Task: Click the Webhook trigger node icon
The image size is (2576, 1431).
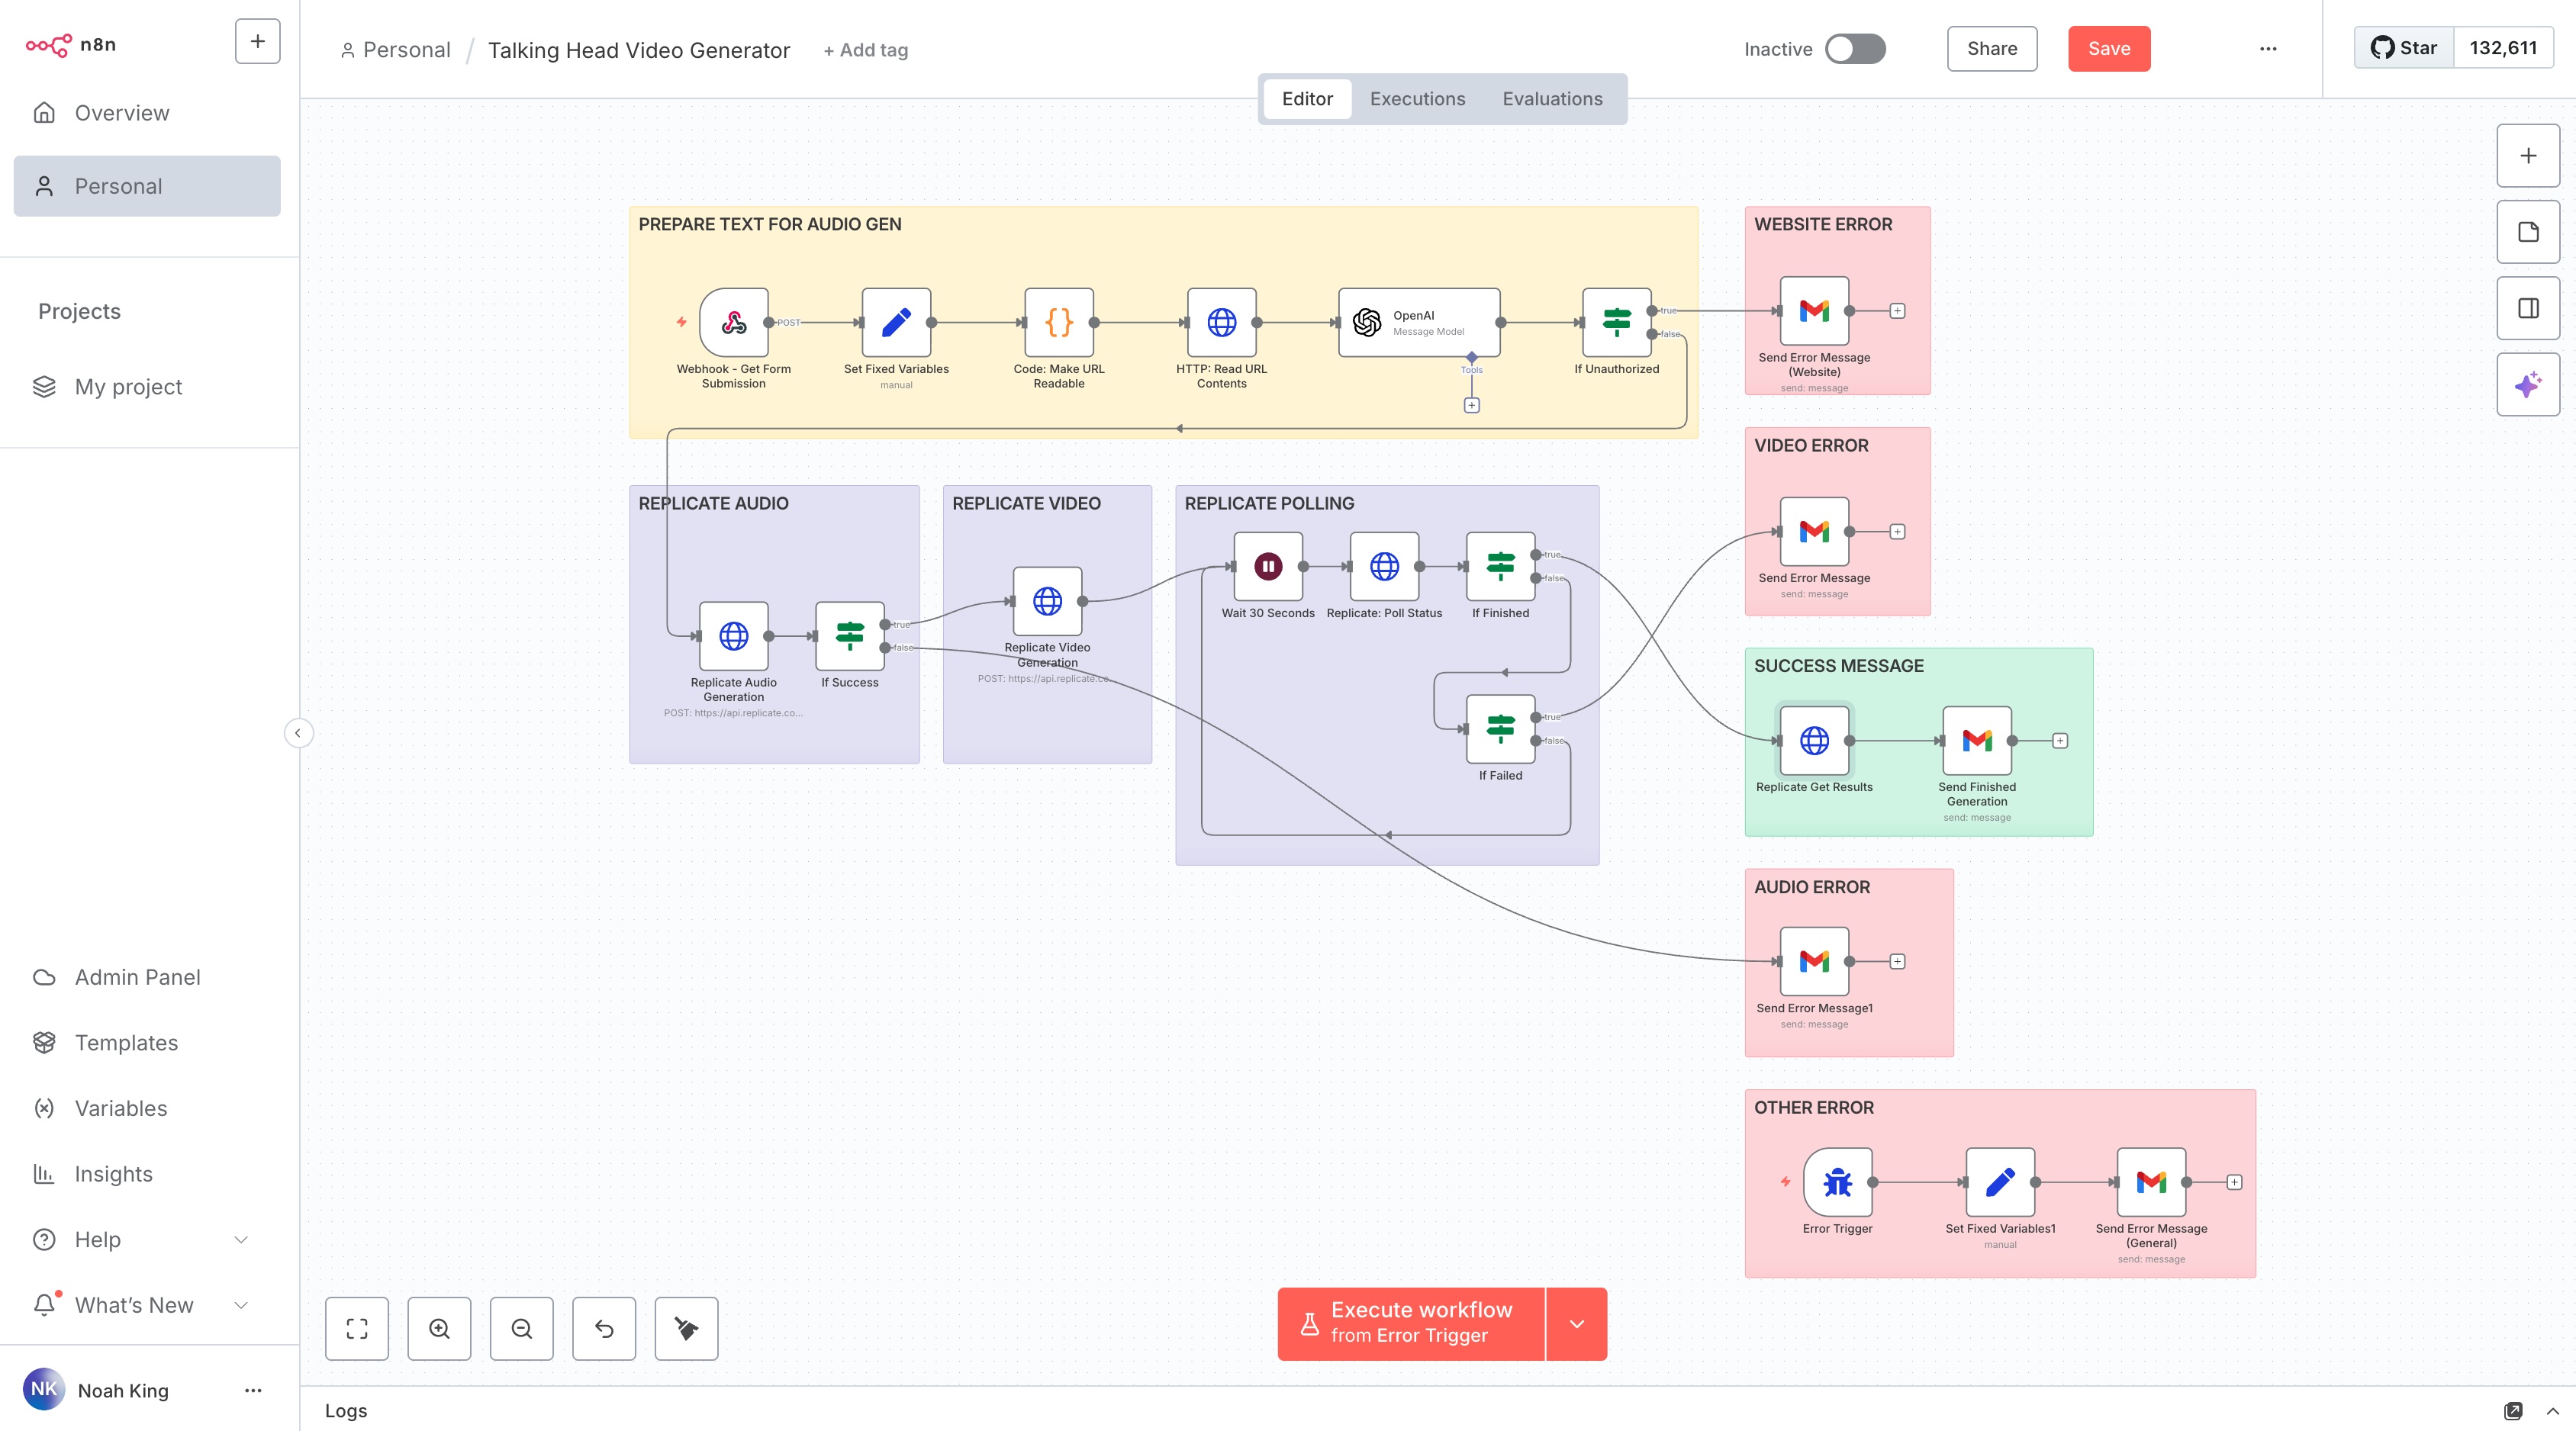Action: click(x=733, y=322)
